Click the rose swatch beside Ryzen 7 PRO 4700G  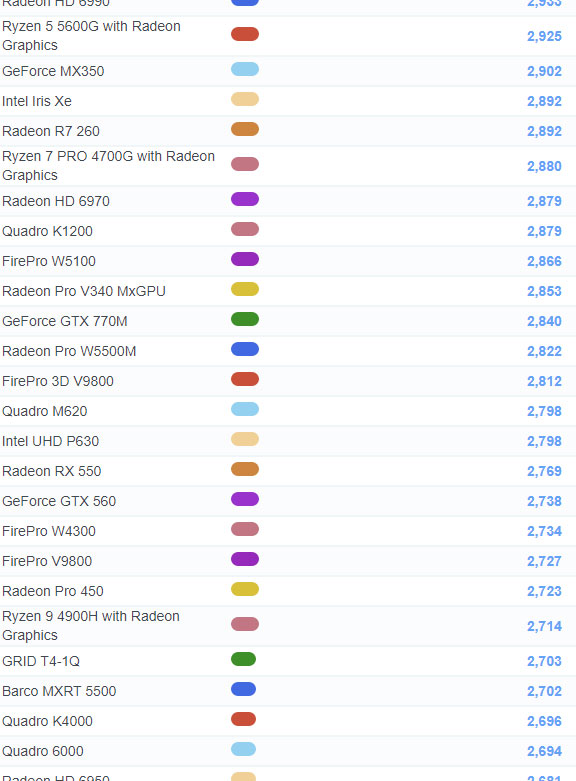245,164
